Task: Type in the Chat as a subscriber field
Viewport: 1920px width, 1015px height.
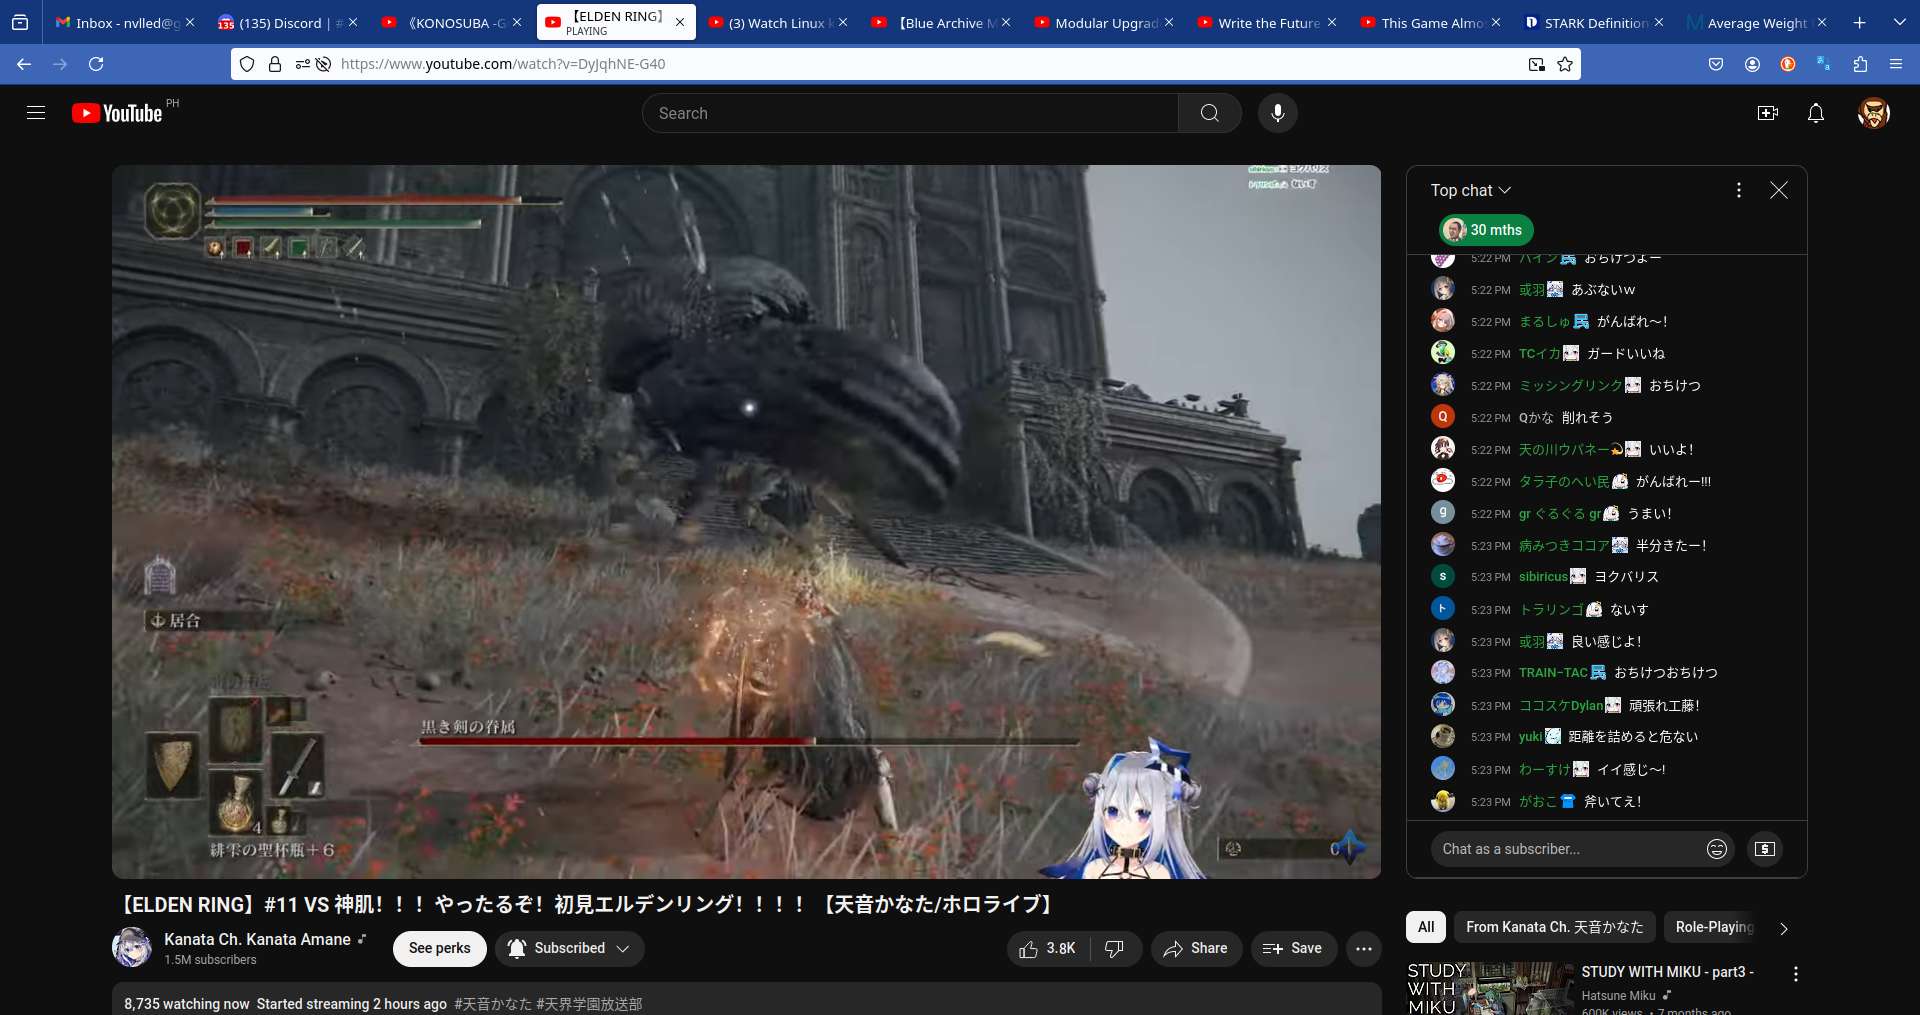Action: tap(1568, 849)
